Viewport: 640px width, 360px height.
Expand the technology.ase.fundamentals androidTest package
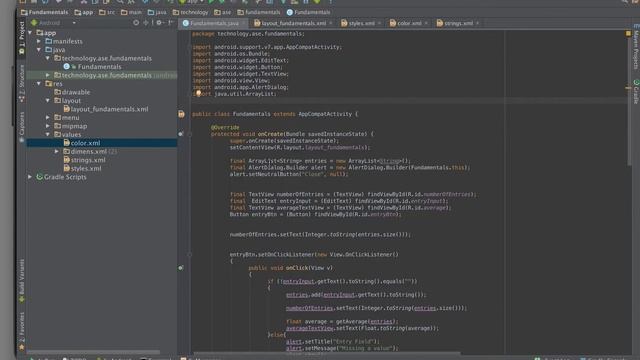[48, 75]
